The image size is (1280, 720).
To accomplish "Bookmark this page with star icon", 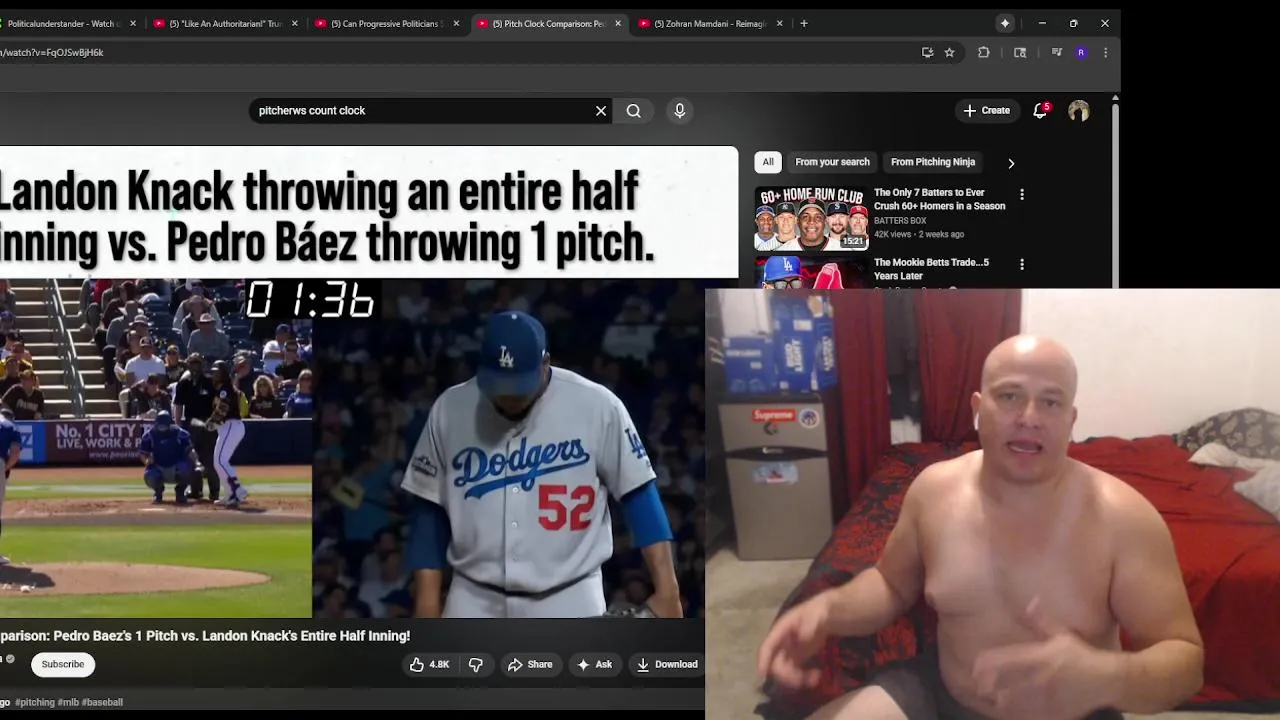I will pyautogui.click(x=950, y=52).
